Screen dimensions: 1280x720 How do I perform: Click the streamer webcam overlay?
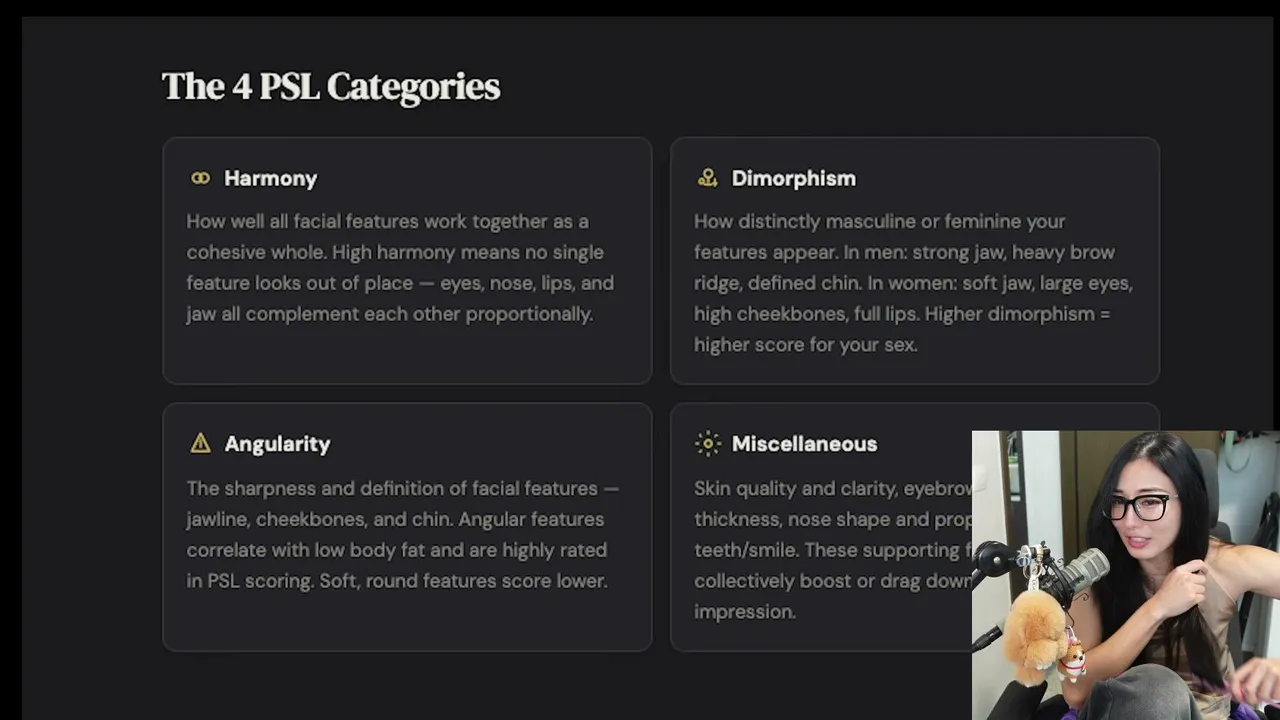pos(1126,575)
